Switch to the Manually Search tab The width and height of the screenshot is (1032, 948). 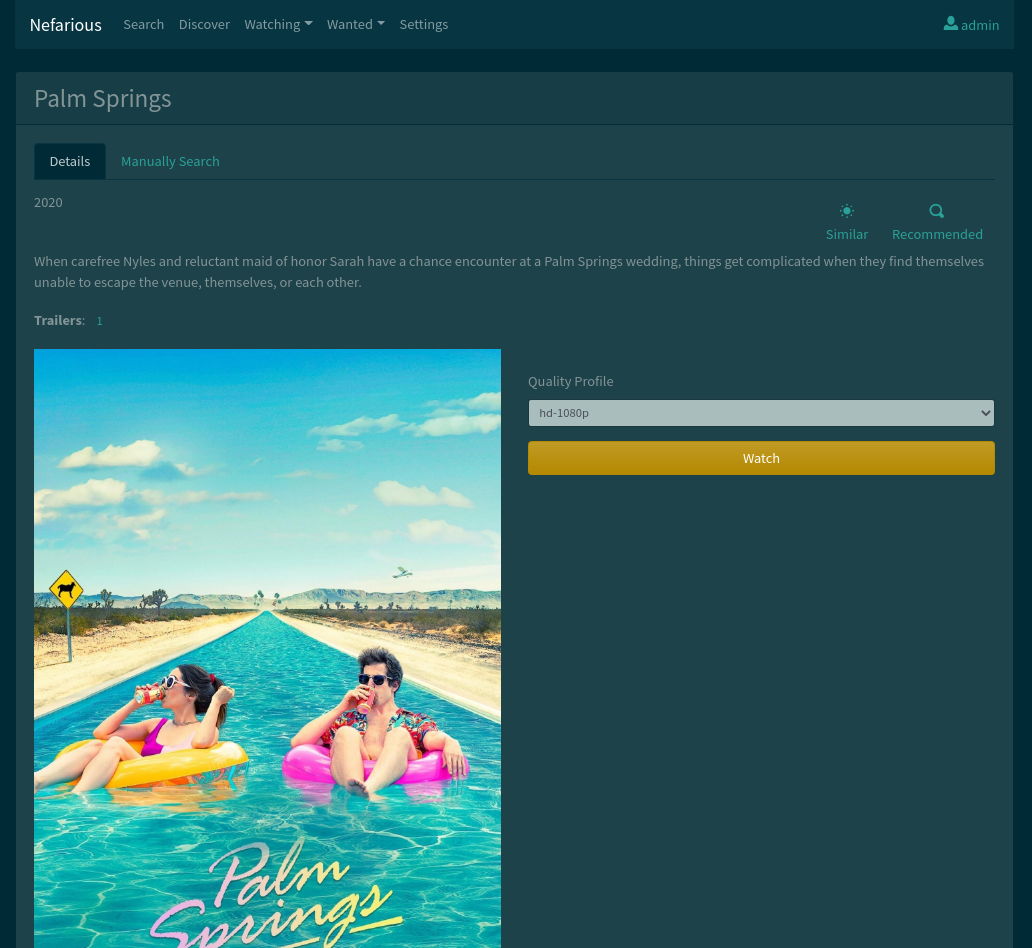(x=170, y=161)
